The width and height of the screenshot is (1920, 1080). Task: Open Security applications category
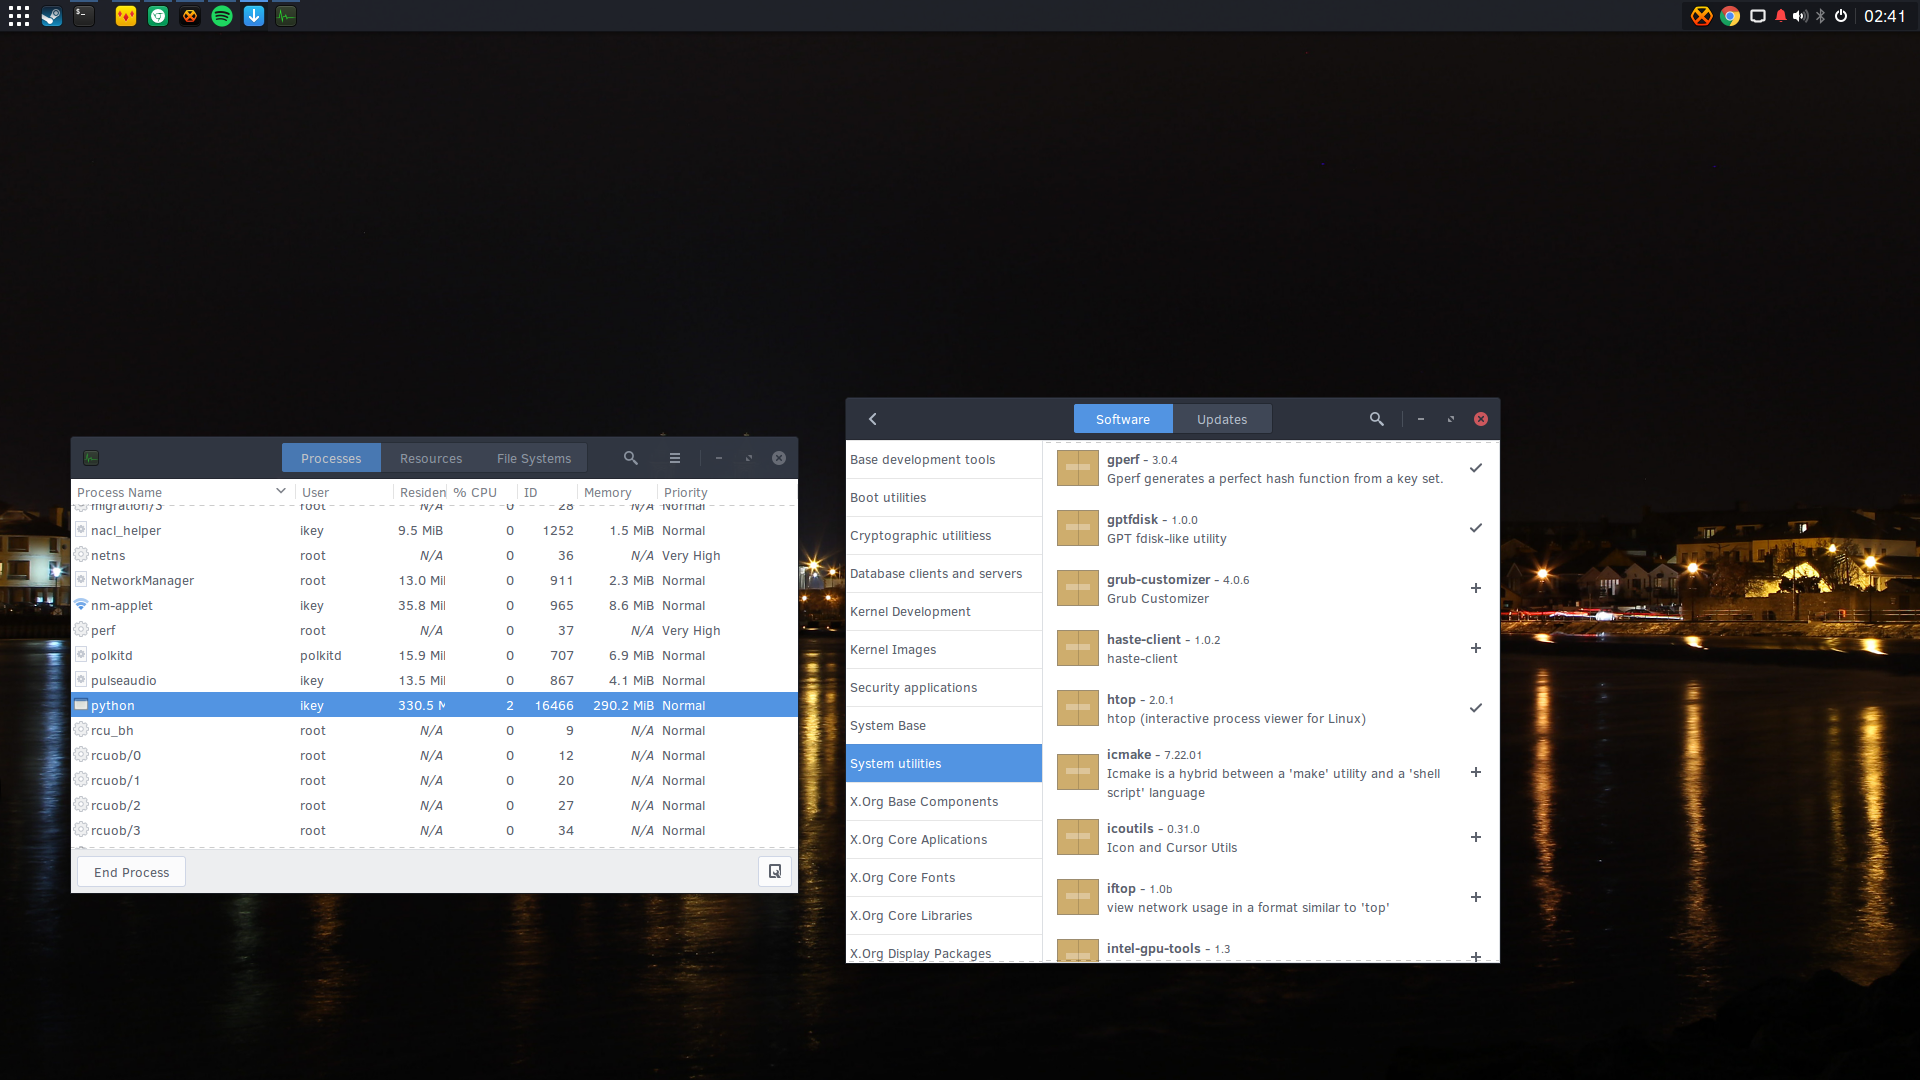[944, 688]
